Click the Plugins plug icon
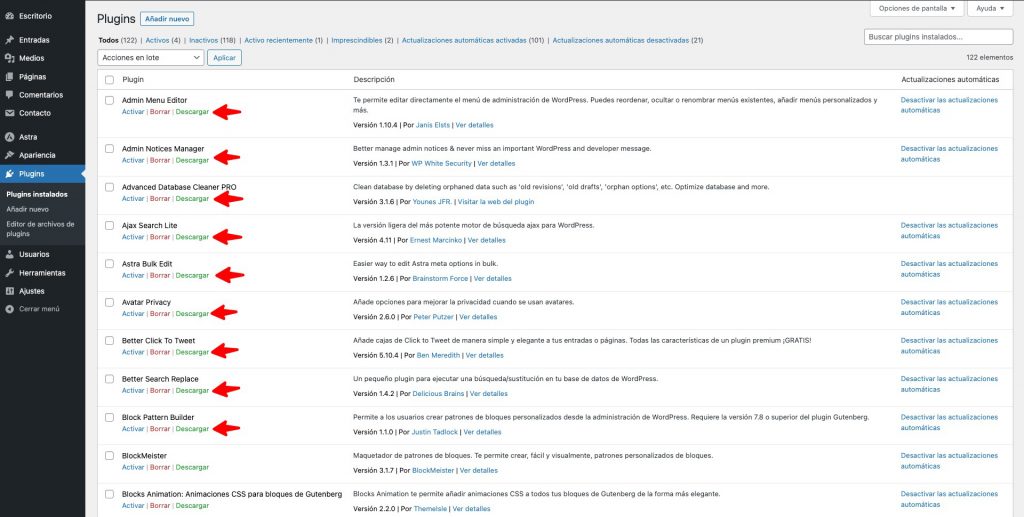The width and height of the screenshot is (1024, 517). click(x=9, y=174)
